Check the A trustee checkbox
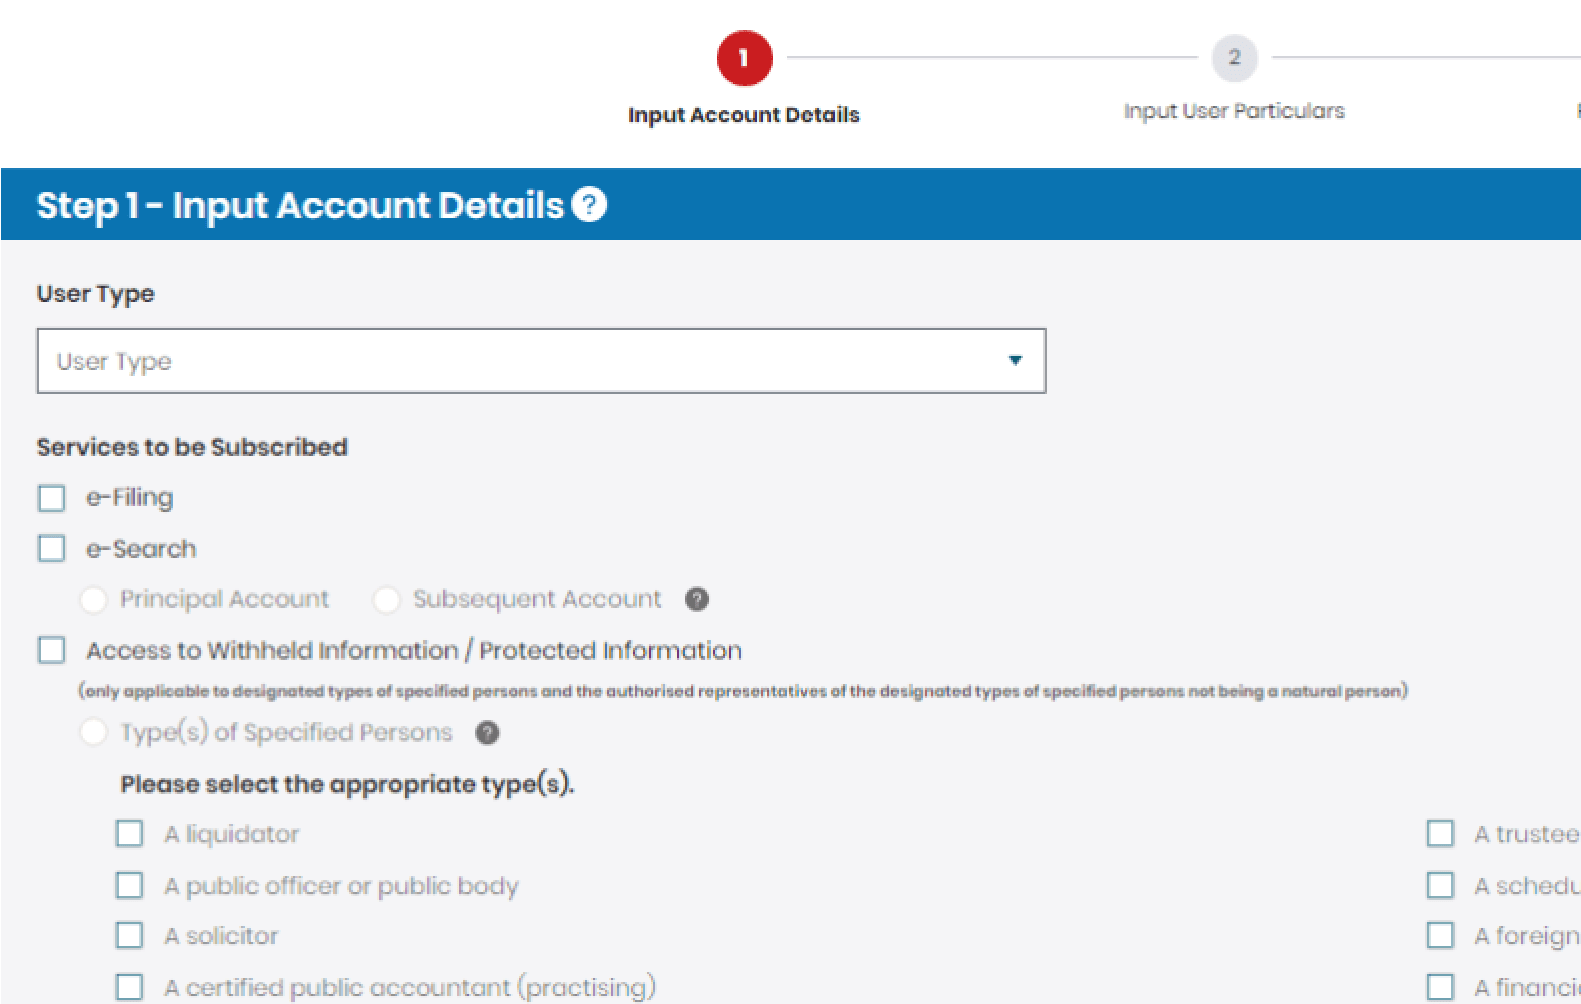Viewport: 1581px width, 1004px height. tap(1440, 834)
